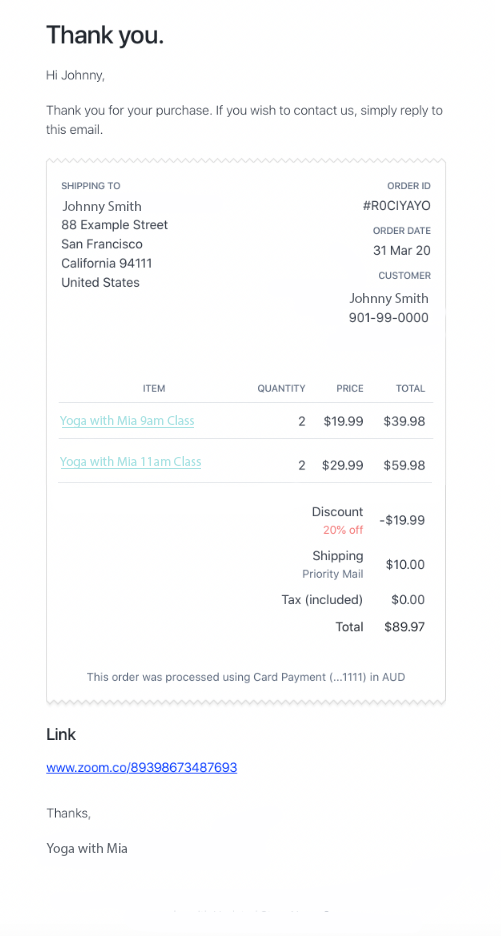Click the Thank you. heading
The width and height of the screenshot is (501, 936).
tap(105, 35)
